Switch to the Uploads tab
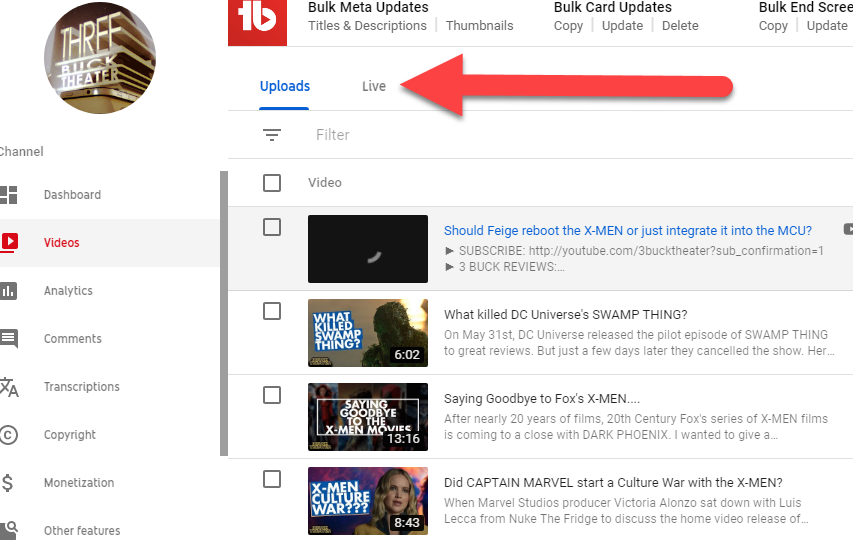This screenshot has width=853, height=540. click(x=285, y=86)
